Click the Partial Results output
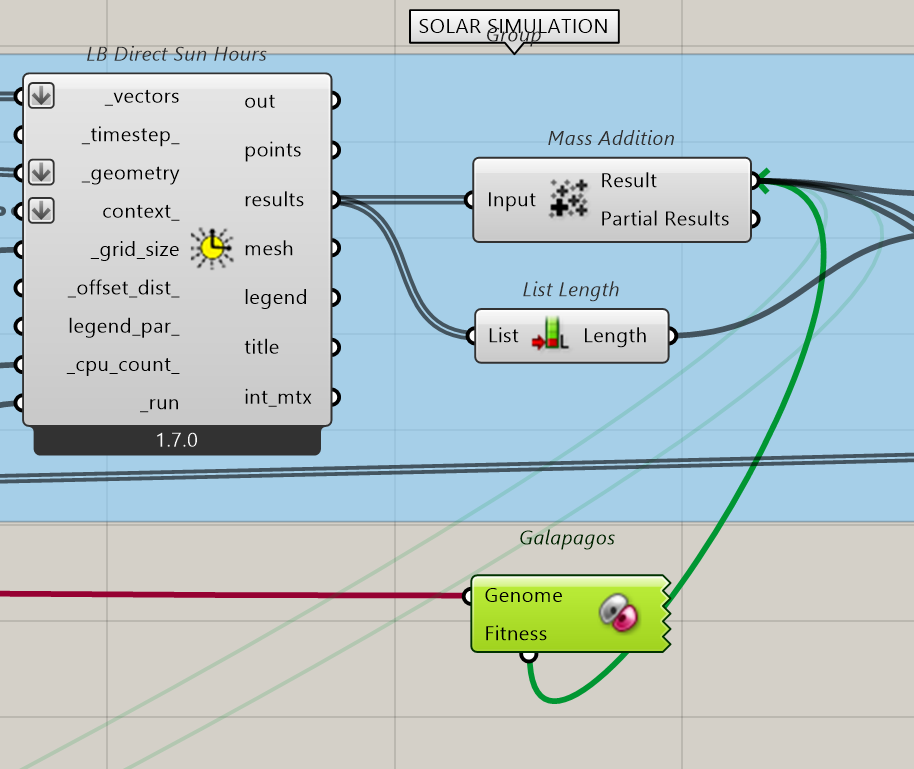914x769 pixels. (664, 219)
